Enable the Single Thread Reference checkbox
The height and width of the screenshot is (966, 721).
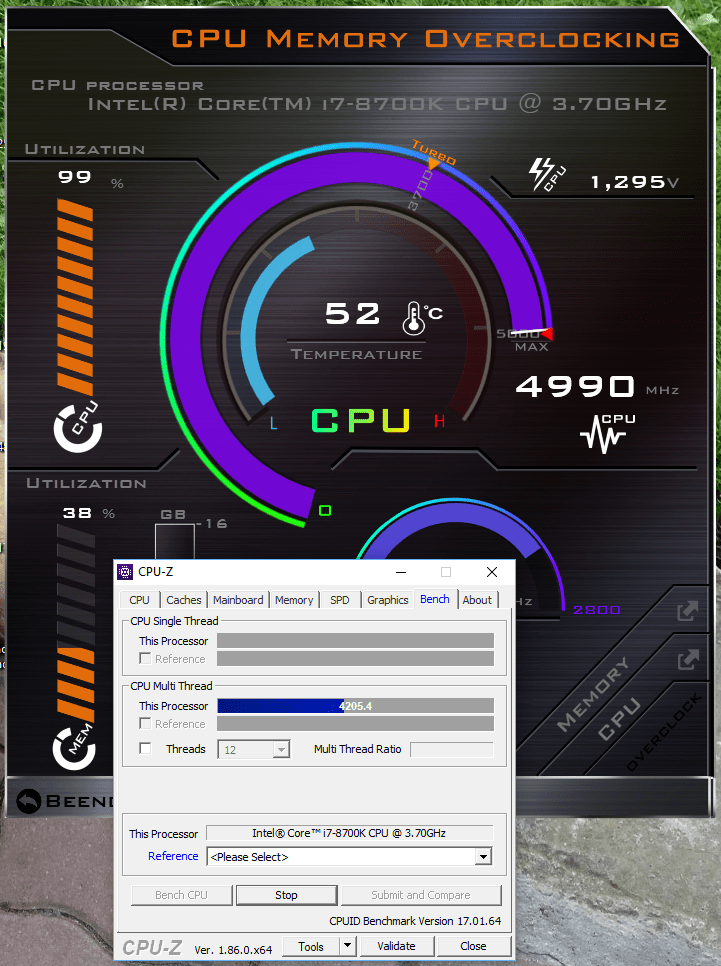coord(145,659)
